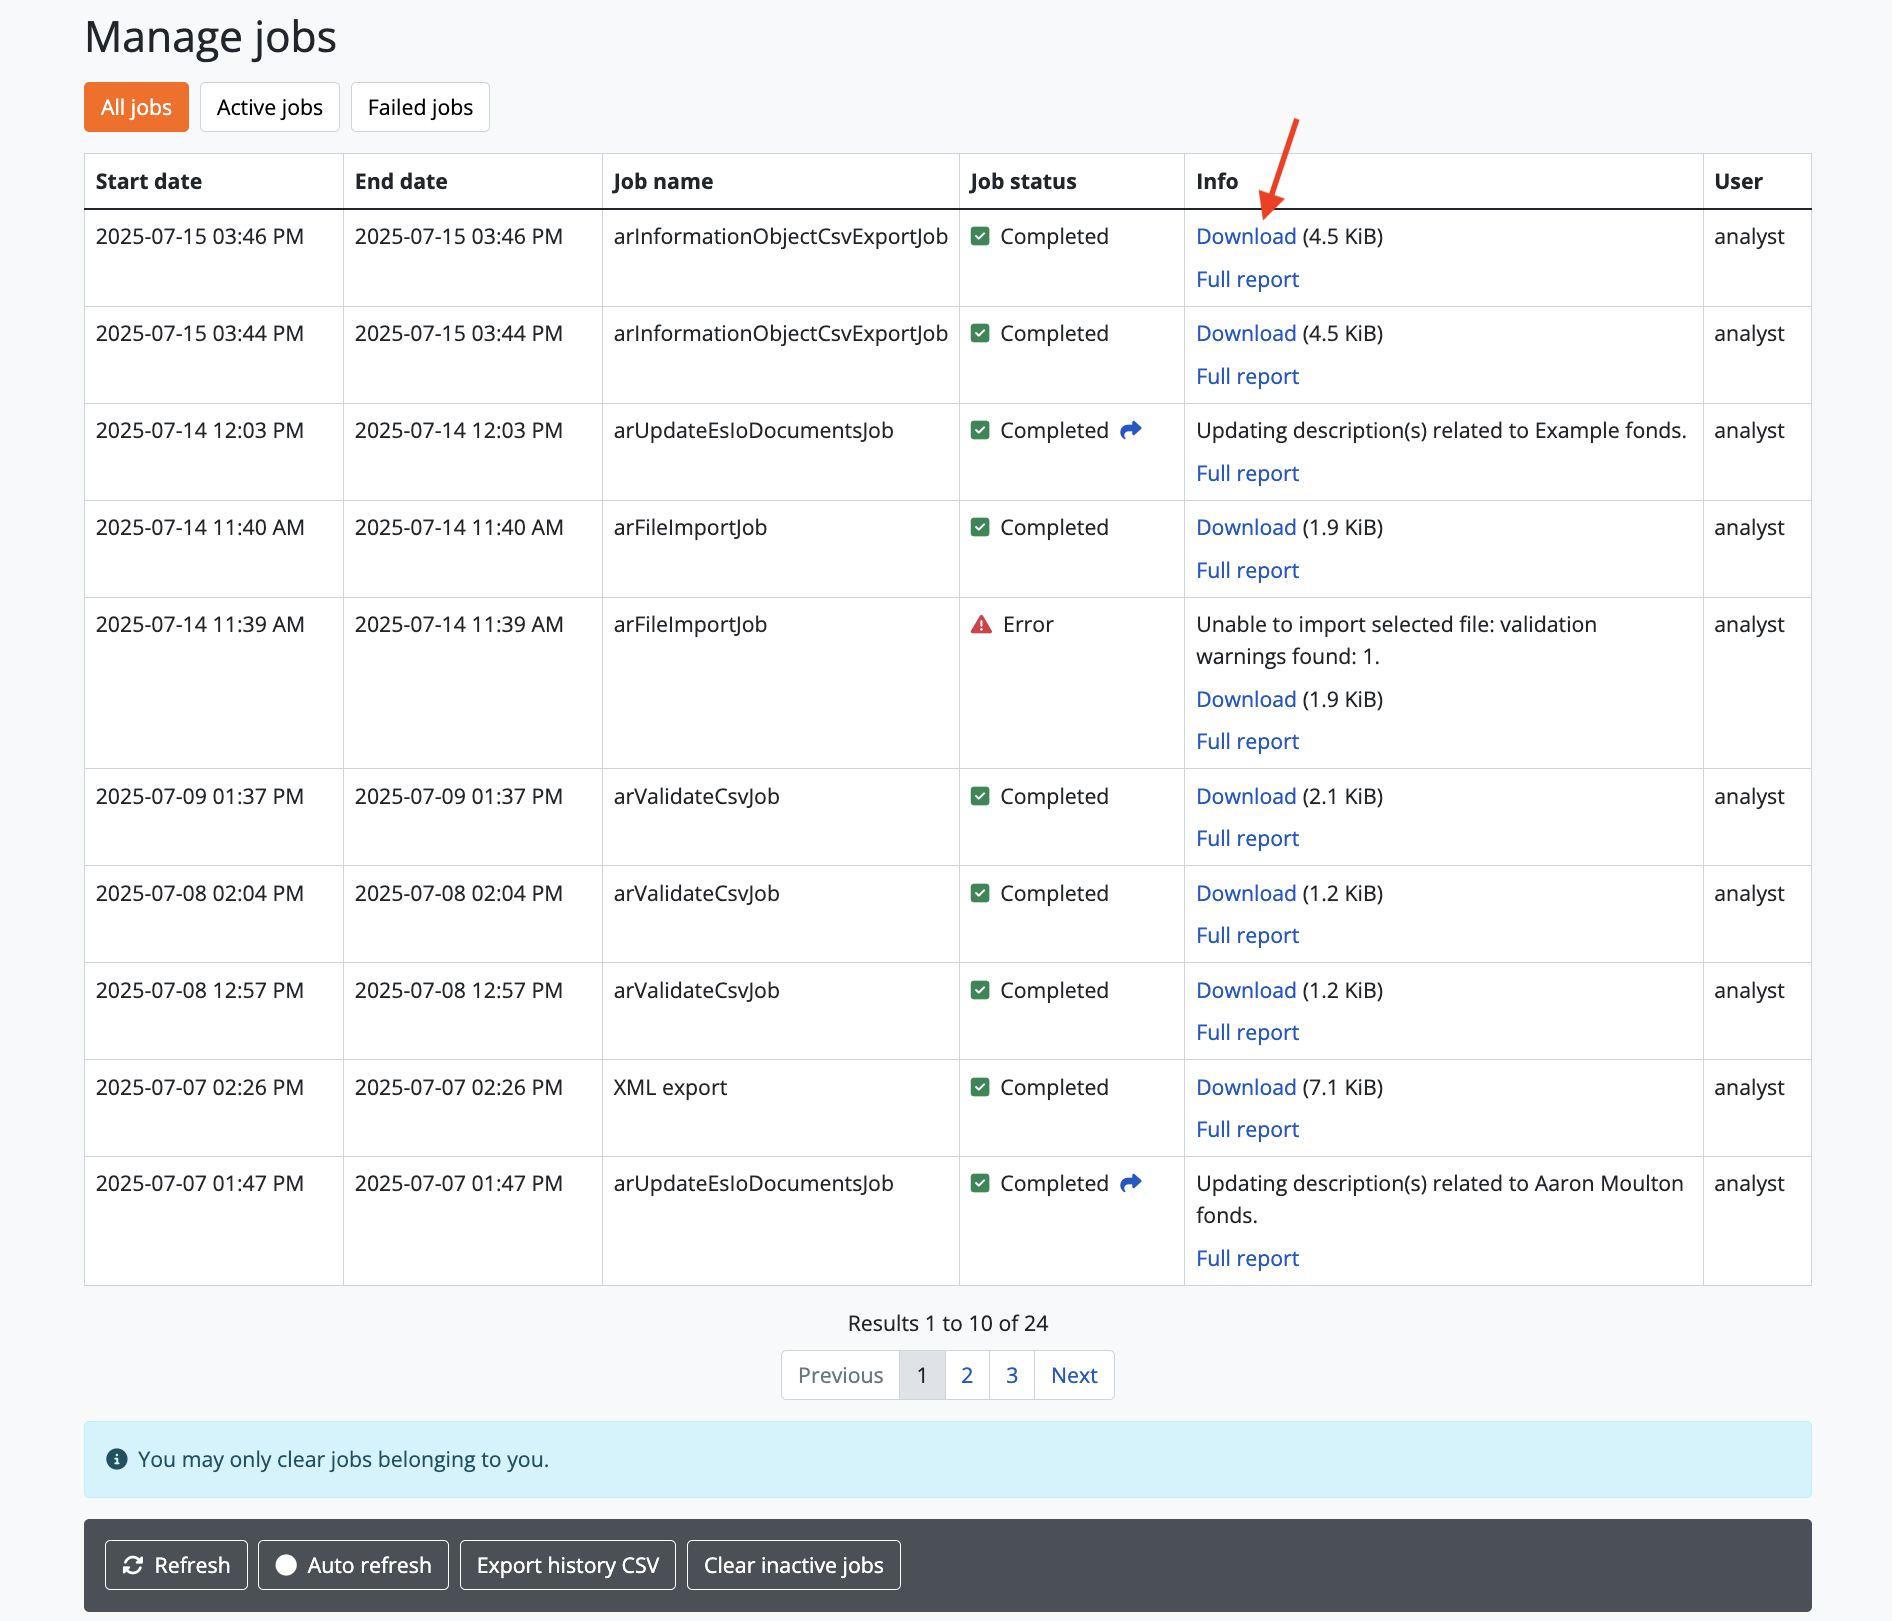Click green check icon for XML export job
Screen dimensions: 1892x1621
point(980,1087)
